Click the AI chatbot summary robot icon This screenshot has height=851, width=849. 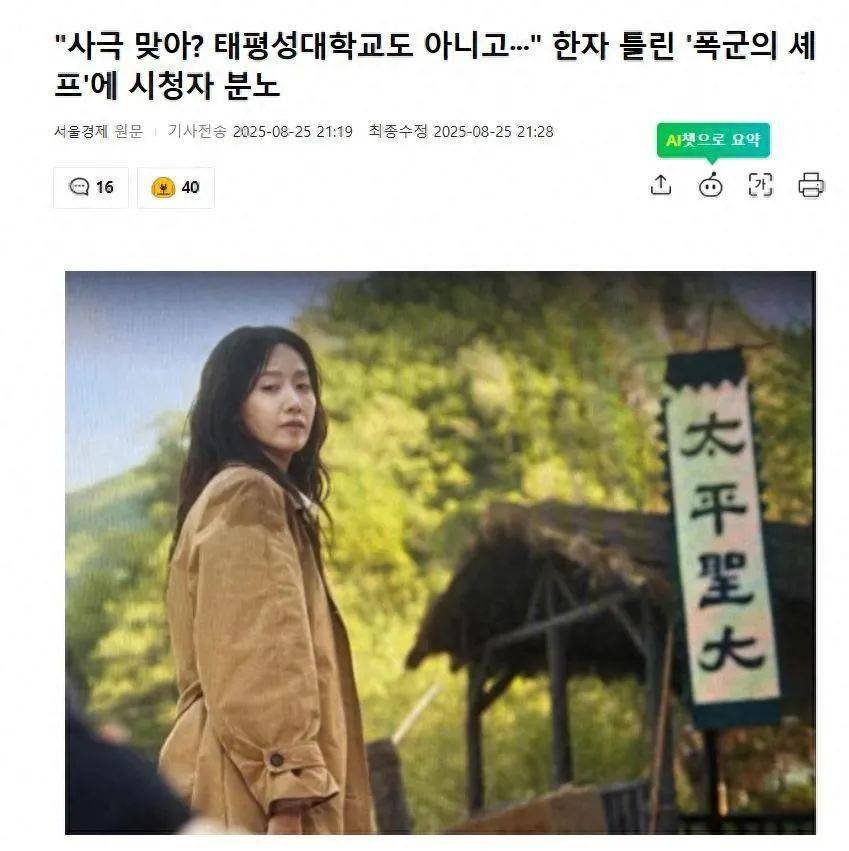click(711, 185)
